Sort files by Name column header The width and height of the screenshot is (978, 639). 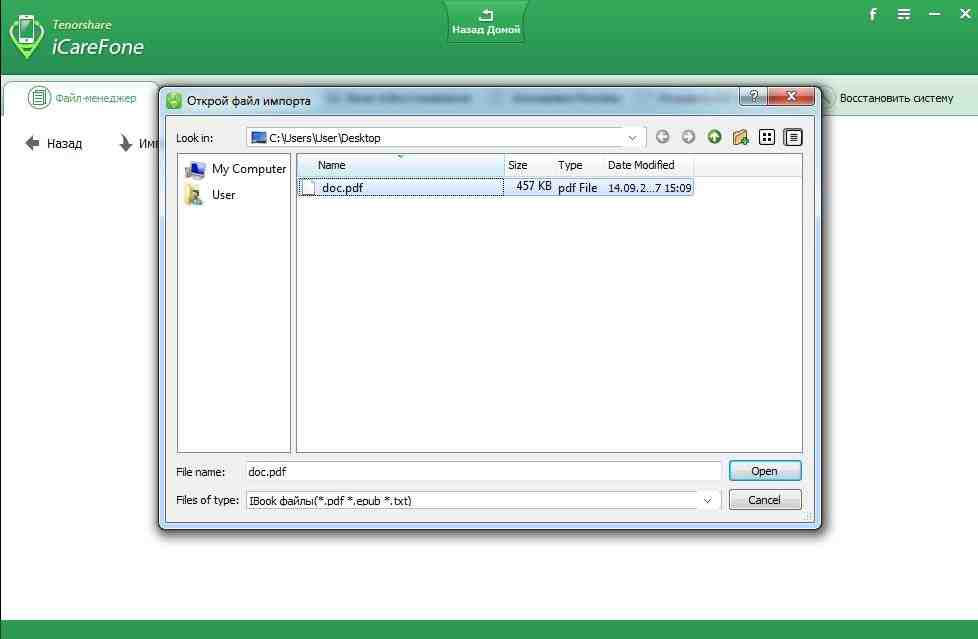pos(401,165)
